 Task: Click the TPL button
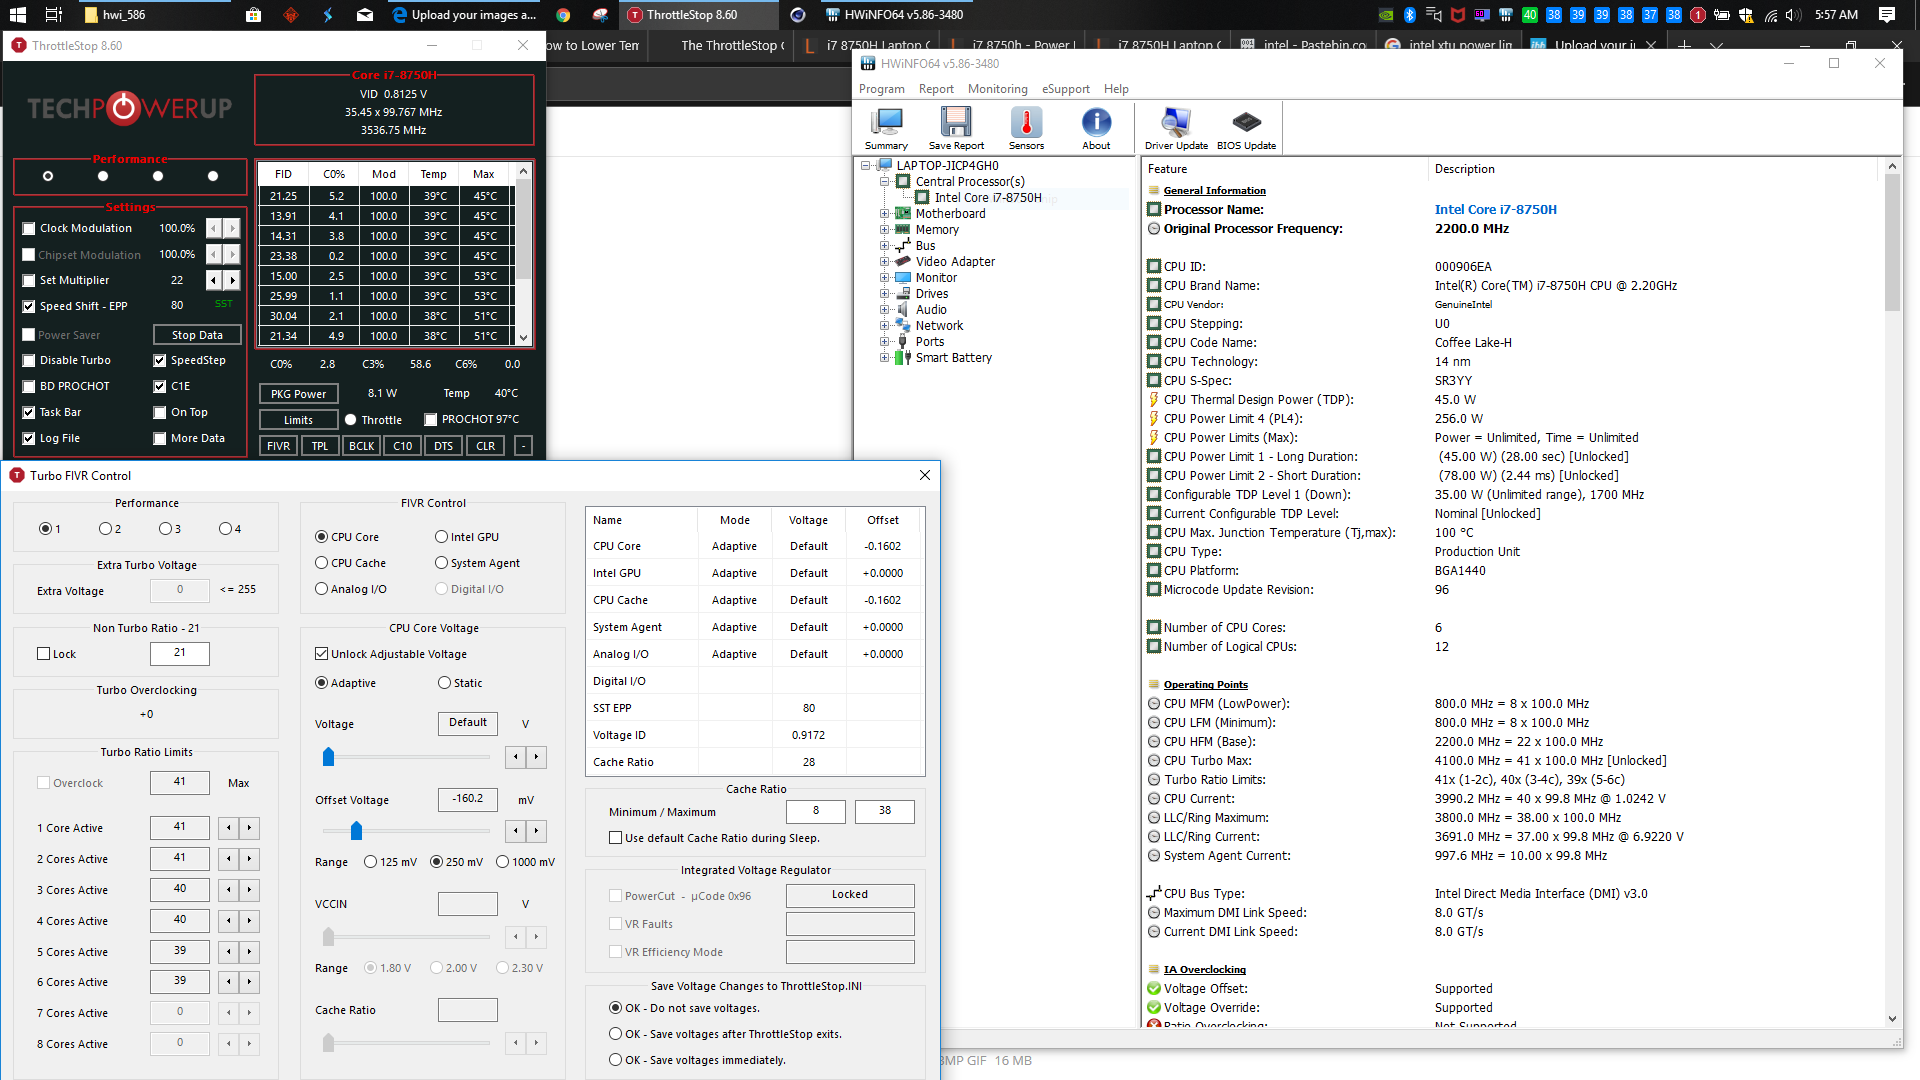point(320,446)
